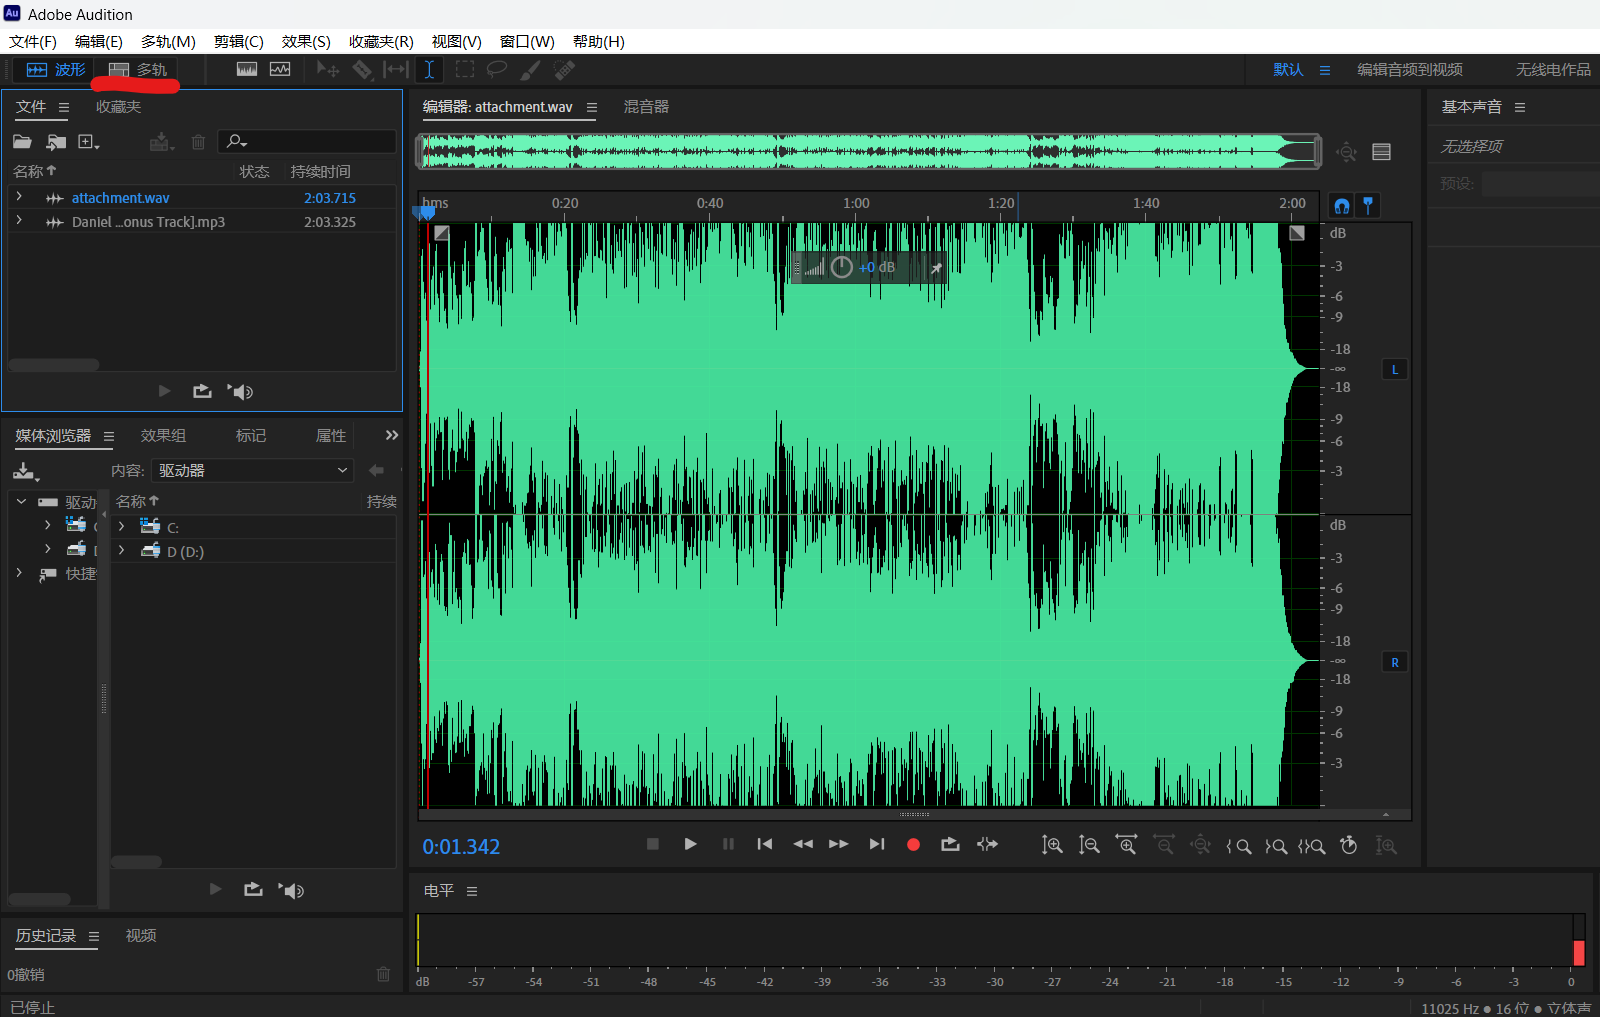
Task: Click the red Record button
Action: [913, 845]
